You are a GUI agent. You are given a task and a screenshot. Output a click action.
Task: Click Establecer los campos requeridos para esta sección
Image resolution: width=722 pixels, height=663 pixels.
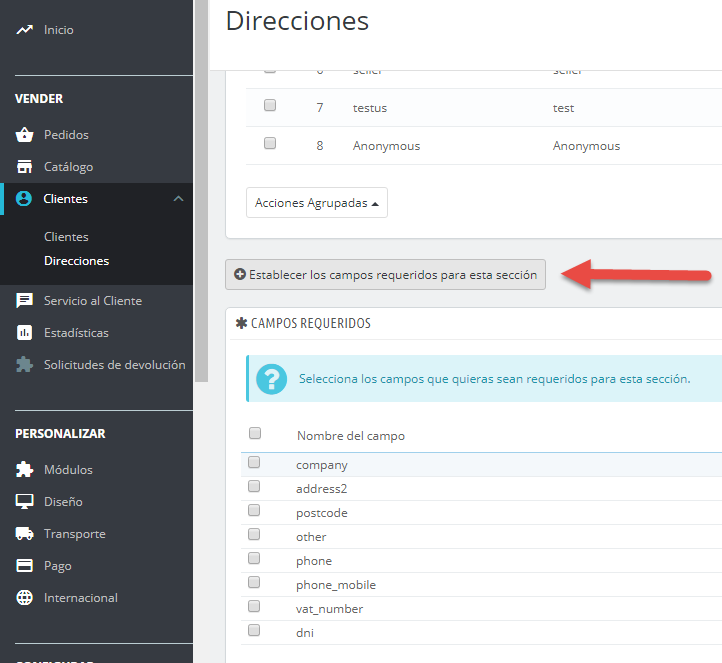click(385, 274)
